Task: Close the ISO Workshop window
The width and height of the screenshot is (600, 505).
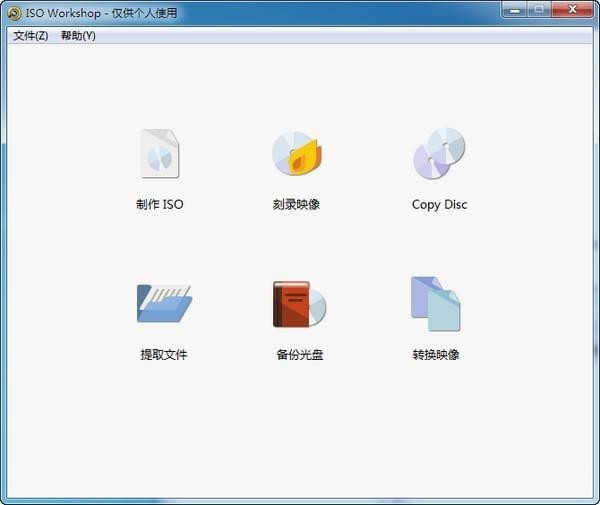Action: [x=572, y=10]
